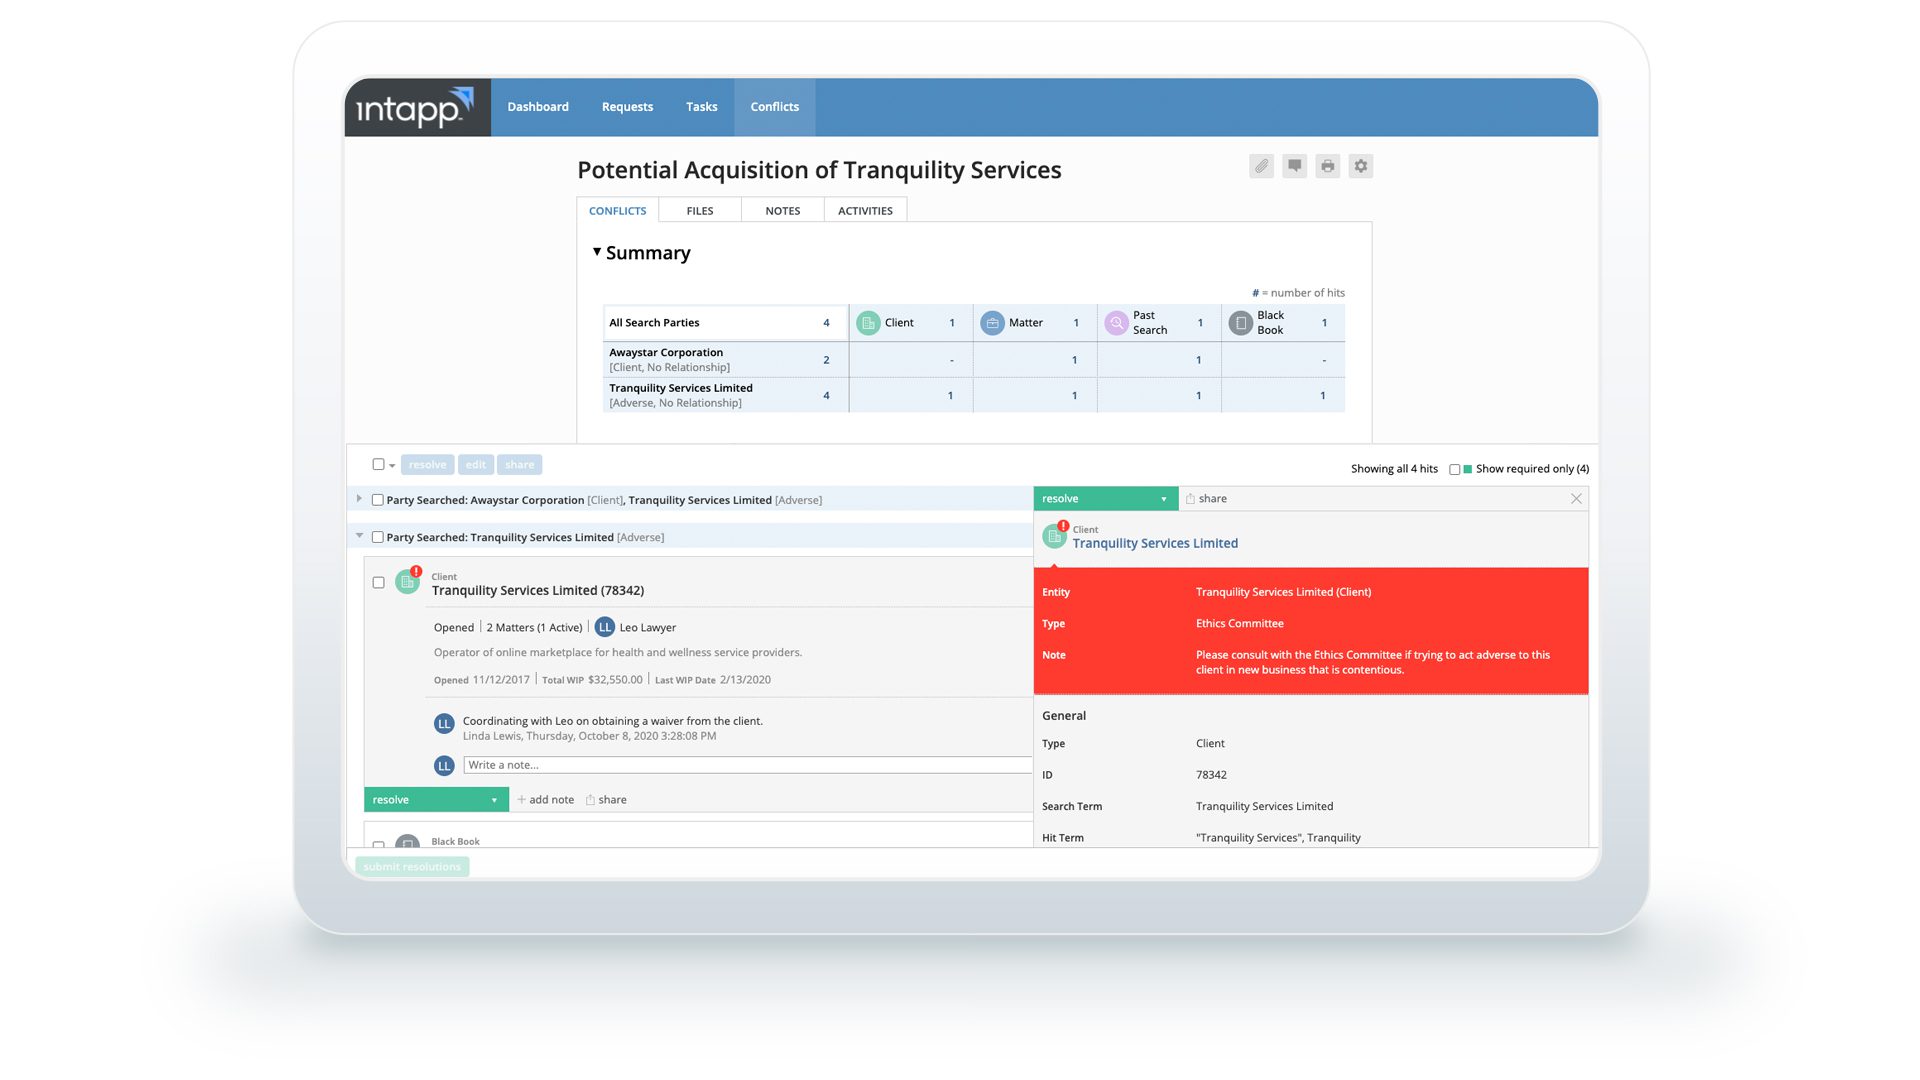Image resolution: width=1920 pixels, height=1080 pixels.
Task: Click the client icon beside Tranquility Services Limited (78342)
Action: pos(407,582)
